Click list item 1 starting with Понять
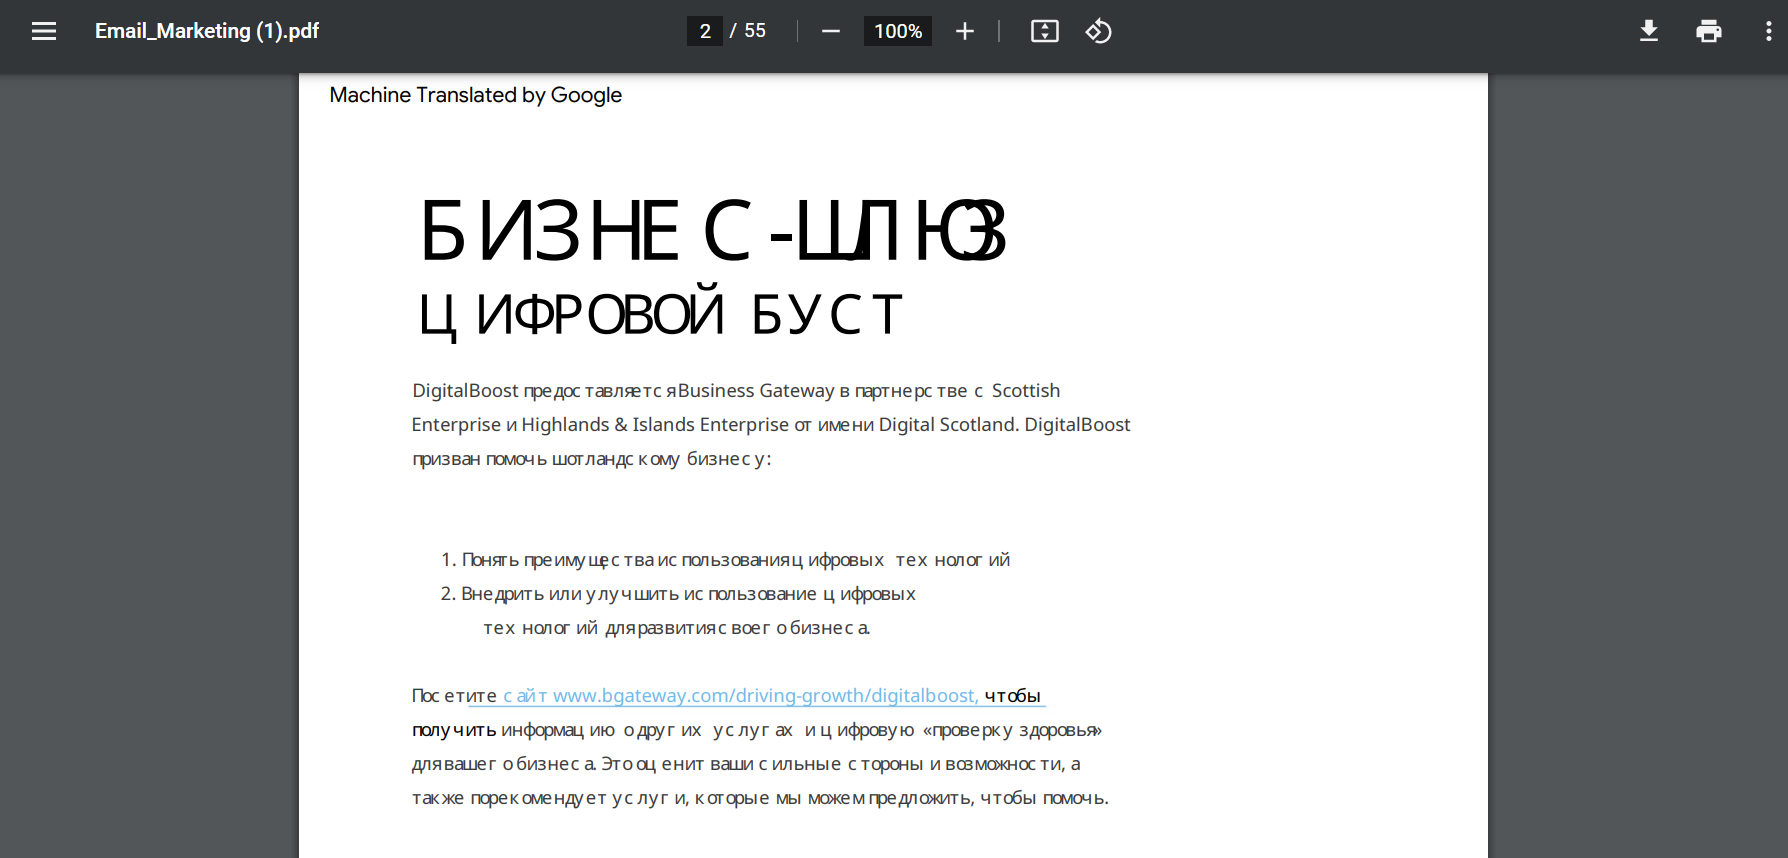This screenshot has width=1788, height=858. (726, 560)
